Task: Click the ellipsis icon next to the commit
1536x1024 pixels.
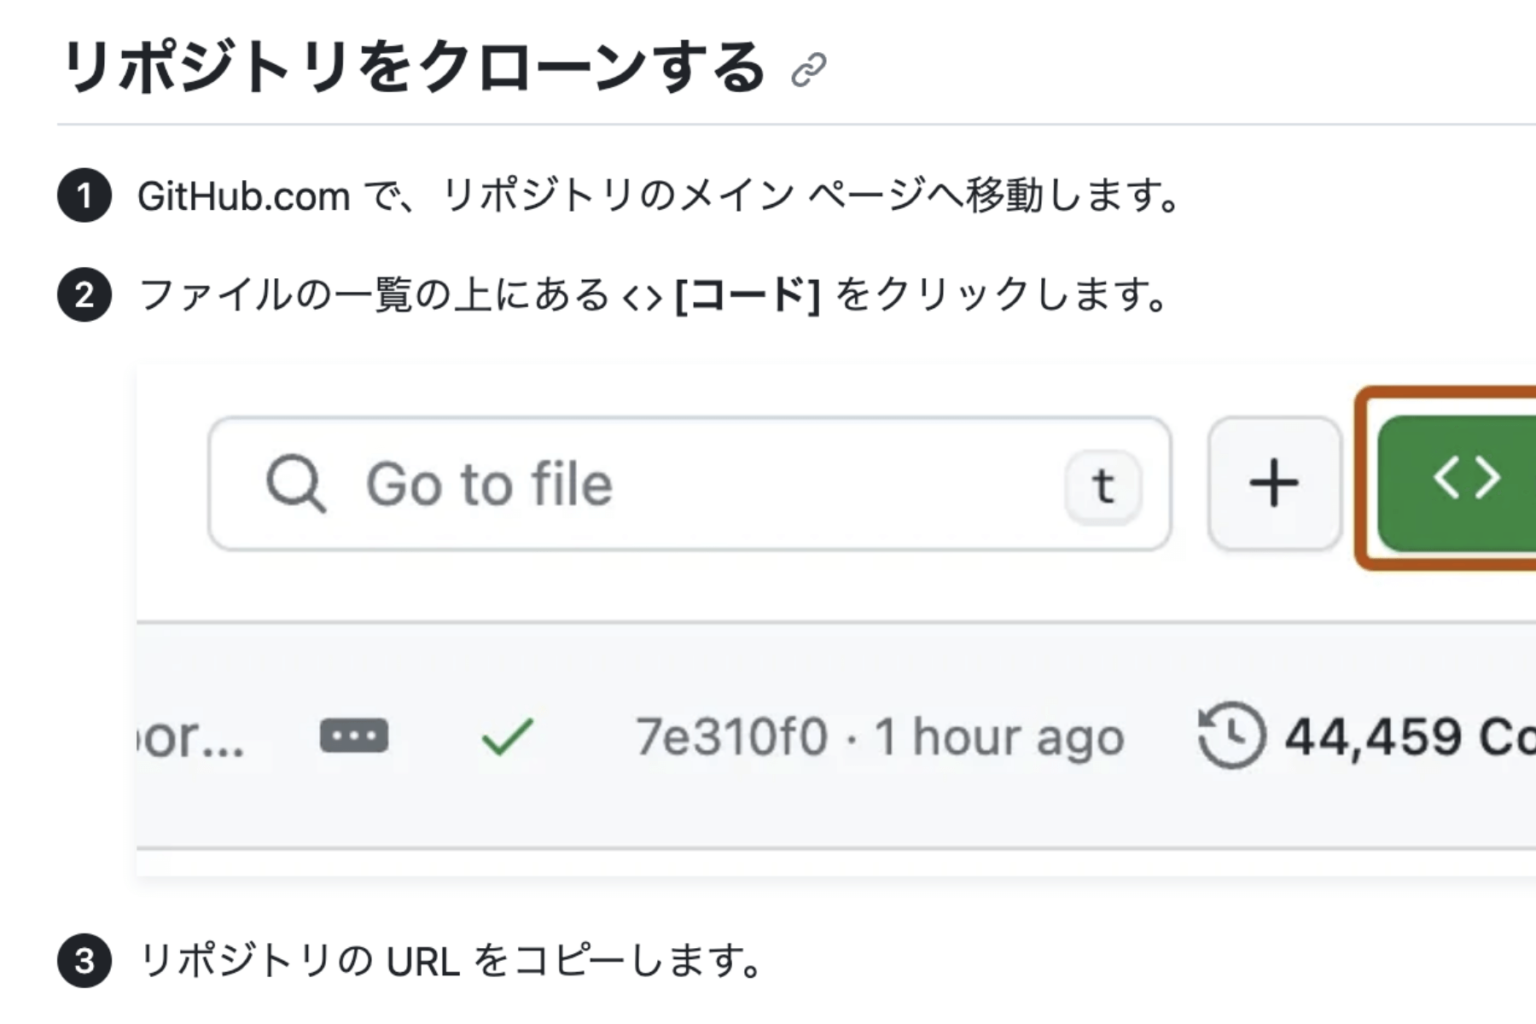Action: tap(354, 736)
